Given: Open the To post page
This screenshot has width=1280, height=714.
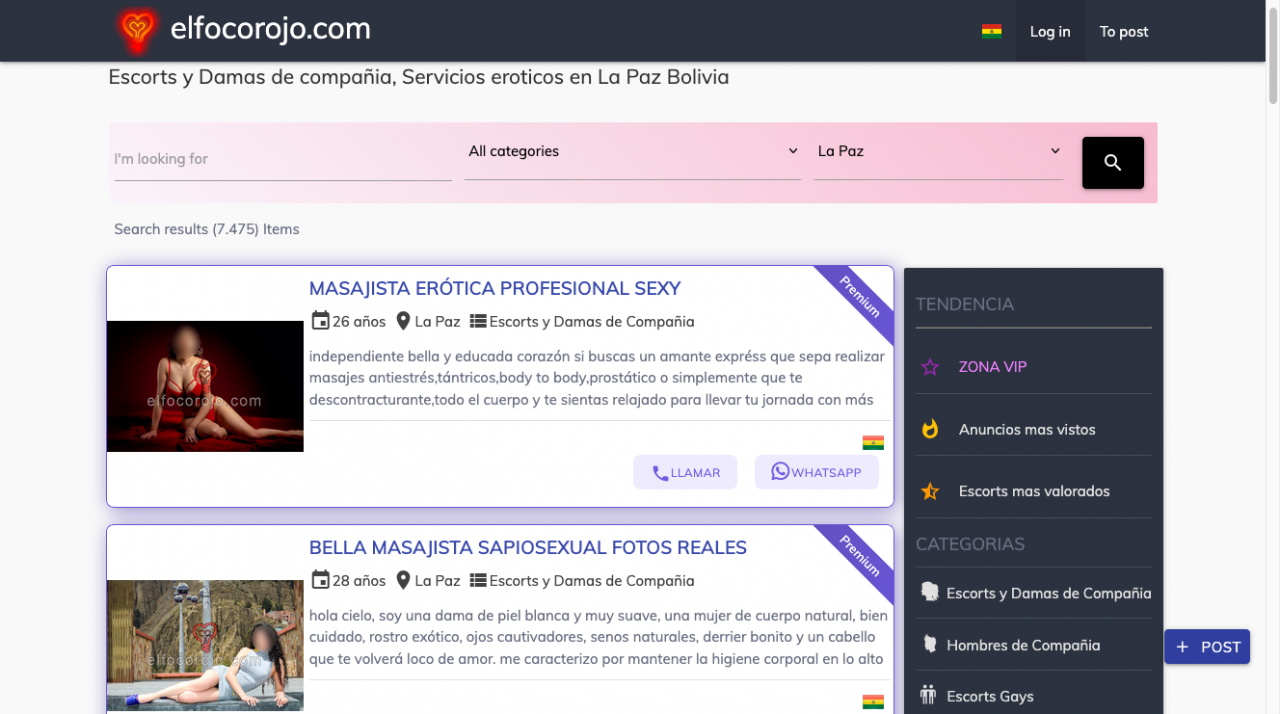Looking at the screenshot, I should [1124, 31].
